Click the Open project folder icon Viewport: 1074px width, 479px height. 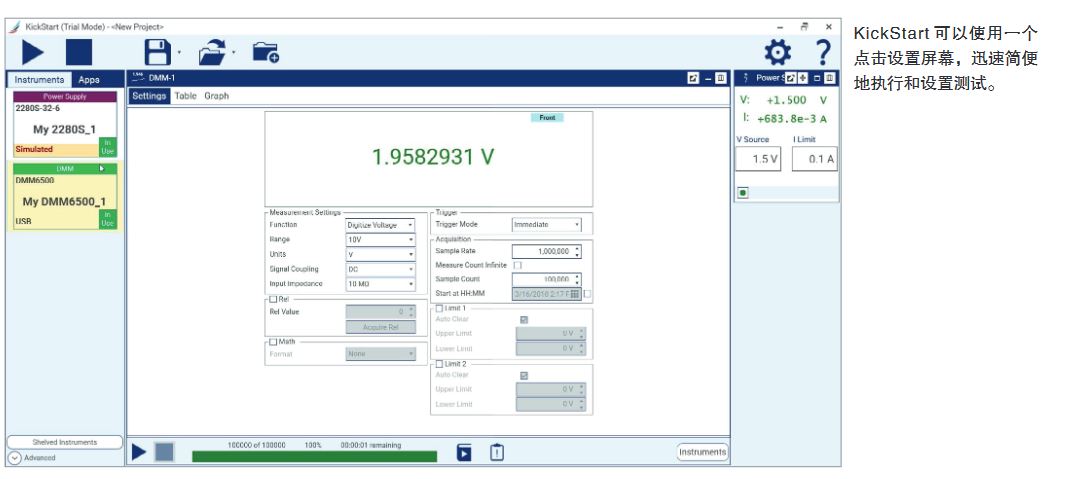[x=214, y=52]
